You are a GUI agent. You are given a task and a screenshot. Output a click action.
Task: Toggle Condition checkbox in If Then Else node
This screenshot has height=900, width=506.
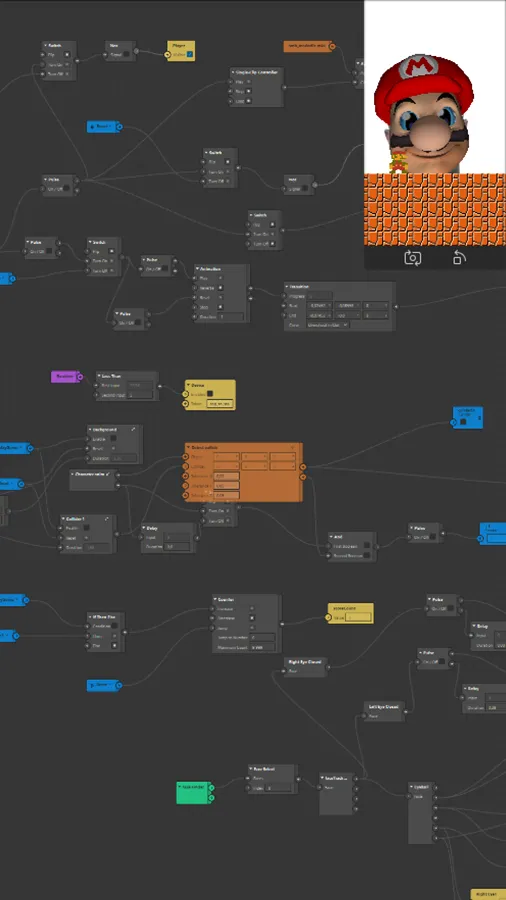point(115,626)
